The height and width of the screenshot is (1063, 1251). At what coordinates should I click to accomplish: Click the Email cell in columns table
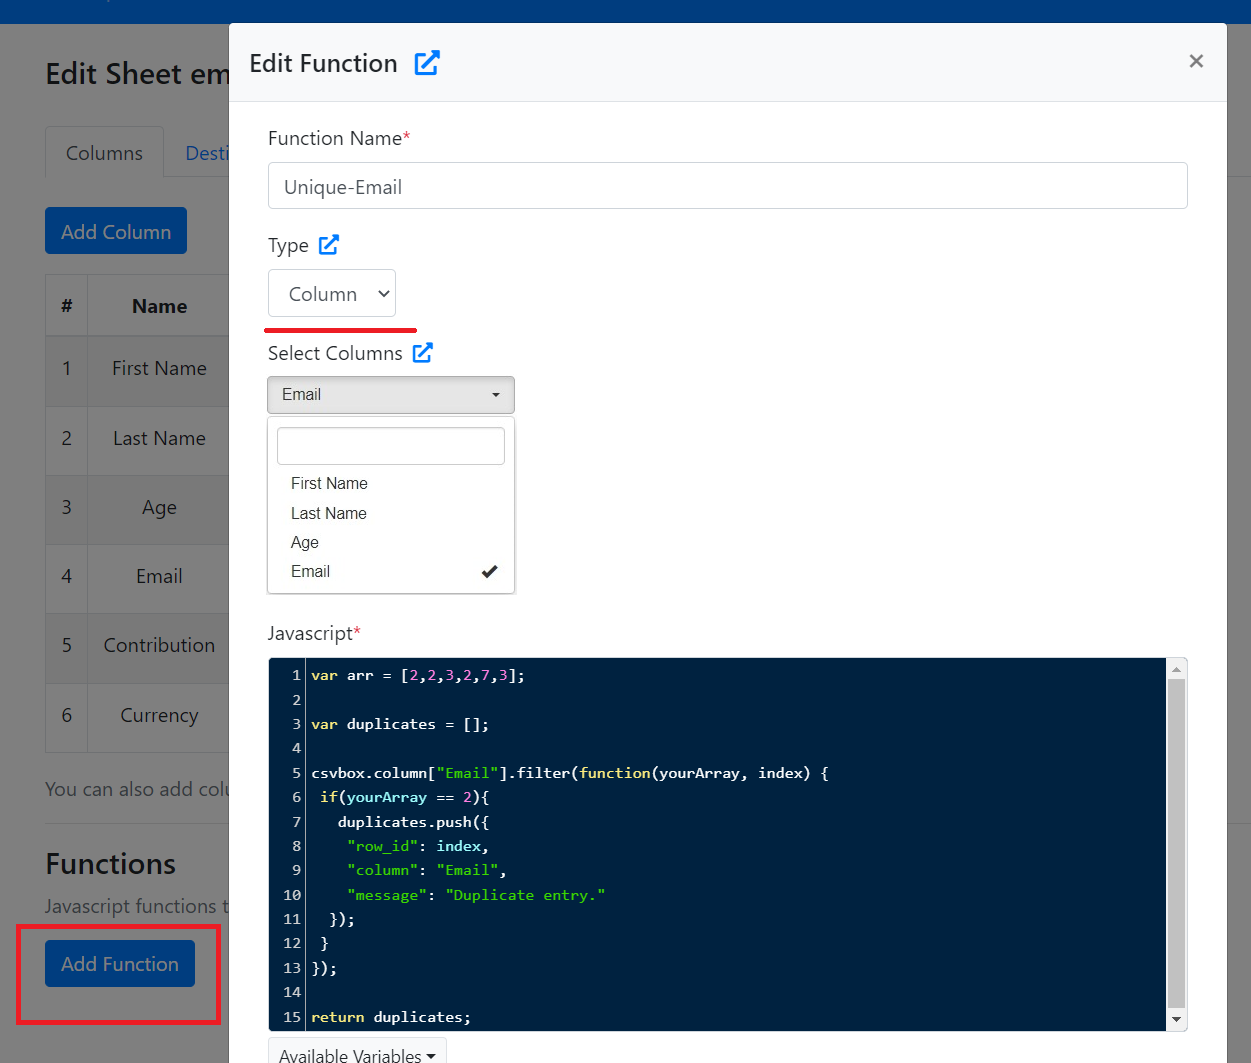[159, 576]
